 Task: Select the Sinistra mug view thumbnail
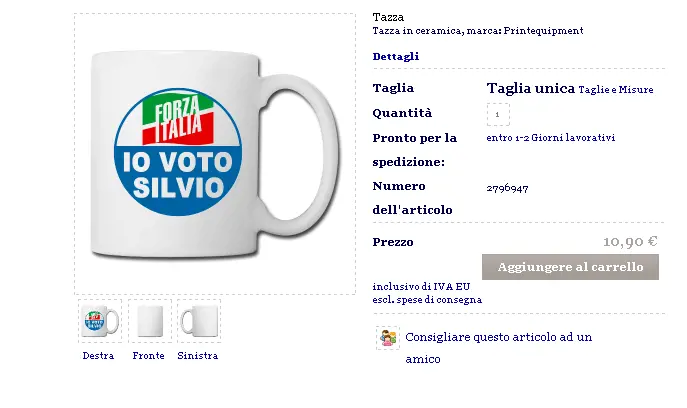[199, 321]
